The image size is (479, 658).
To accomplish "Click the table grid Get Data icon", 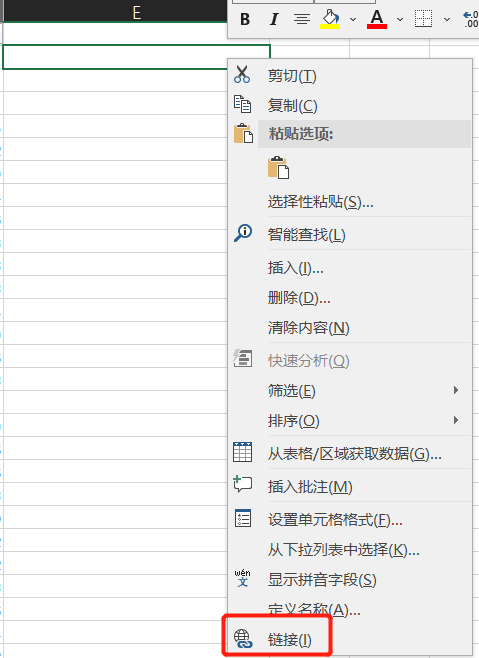I will 242,452.
